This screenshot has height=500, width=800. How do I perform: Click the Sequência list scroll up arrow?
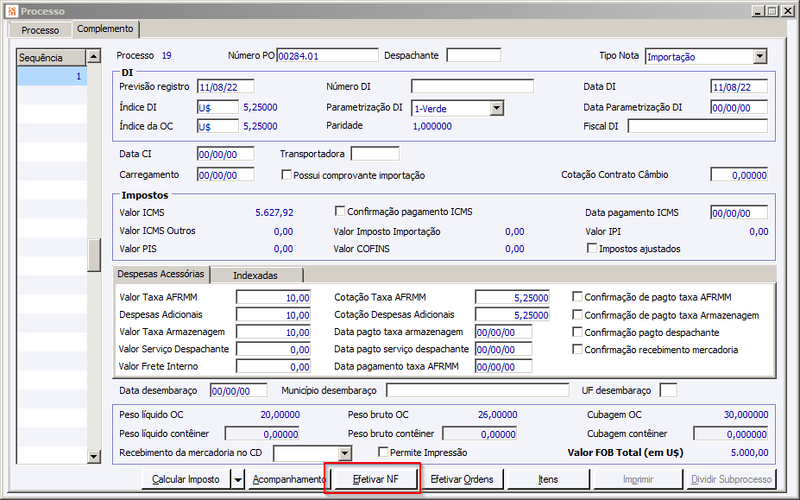tap(94, 56)
